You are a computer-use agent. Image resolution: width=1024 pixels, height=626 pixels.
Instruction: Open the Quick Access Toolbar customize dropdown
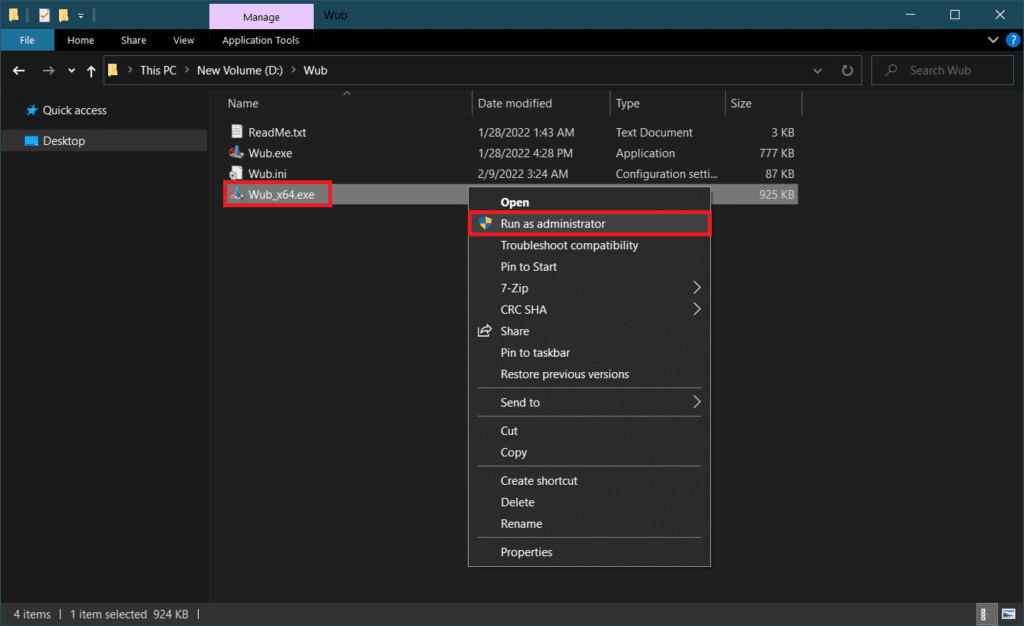81,15
